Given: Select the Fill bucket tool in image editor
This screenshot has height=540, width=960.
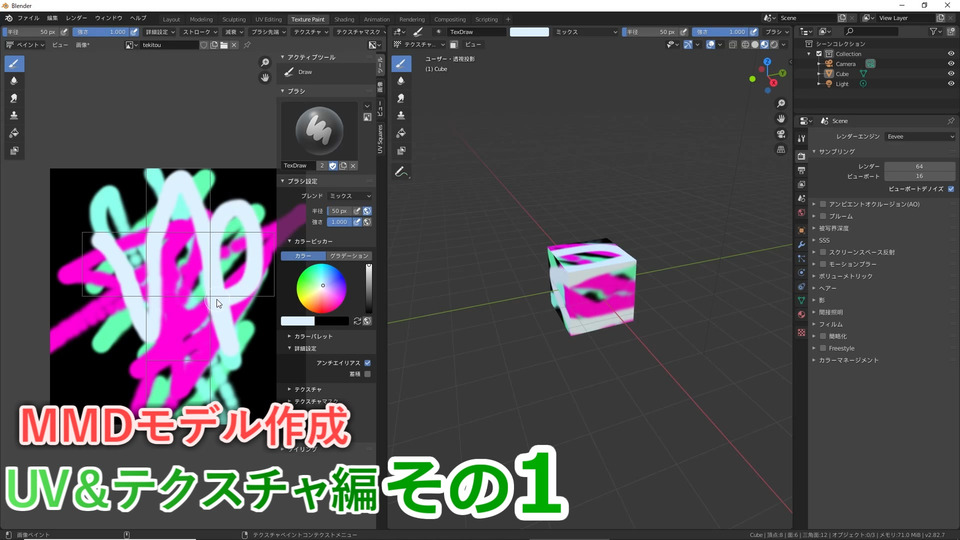Looking at the screenshot, I should click(14, 133).
